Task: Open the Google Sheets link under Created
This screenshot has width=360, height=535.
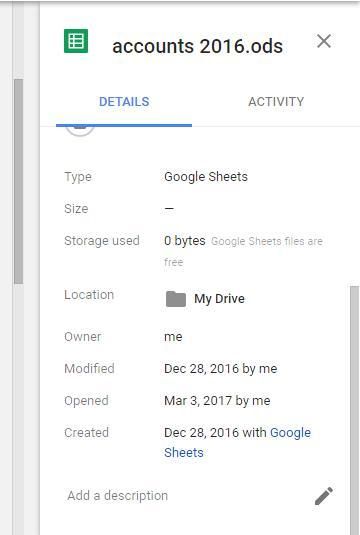Action: pyautogui.click(x=237, y=443)
